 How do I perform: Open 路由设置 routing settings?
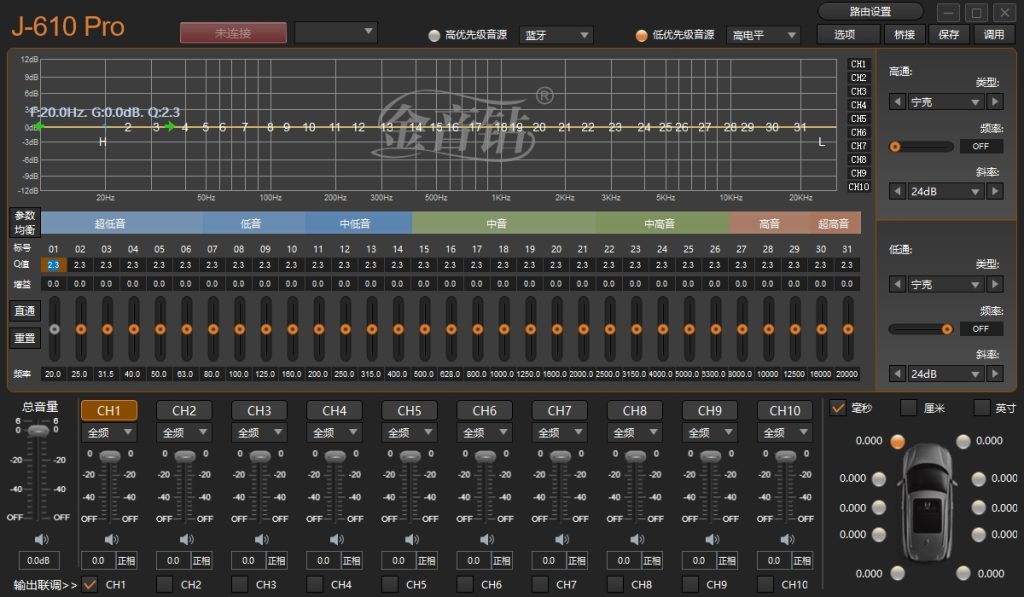(x=870, y=11)
